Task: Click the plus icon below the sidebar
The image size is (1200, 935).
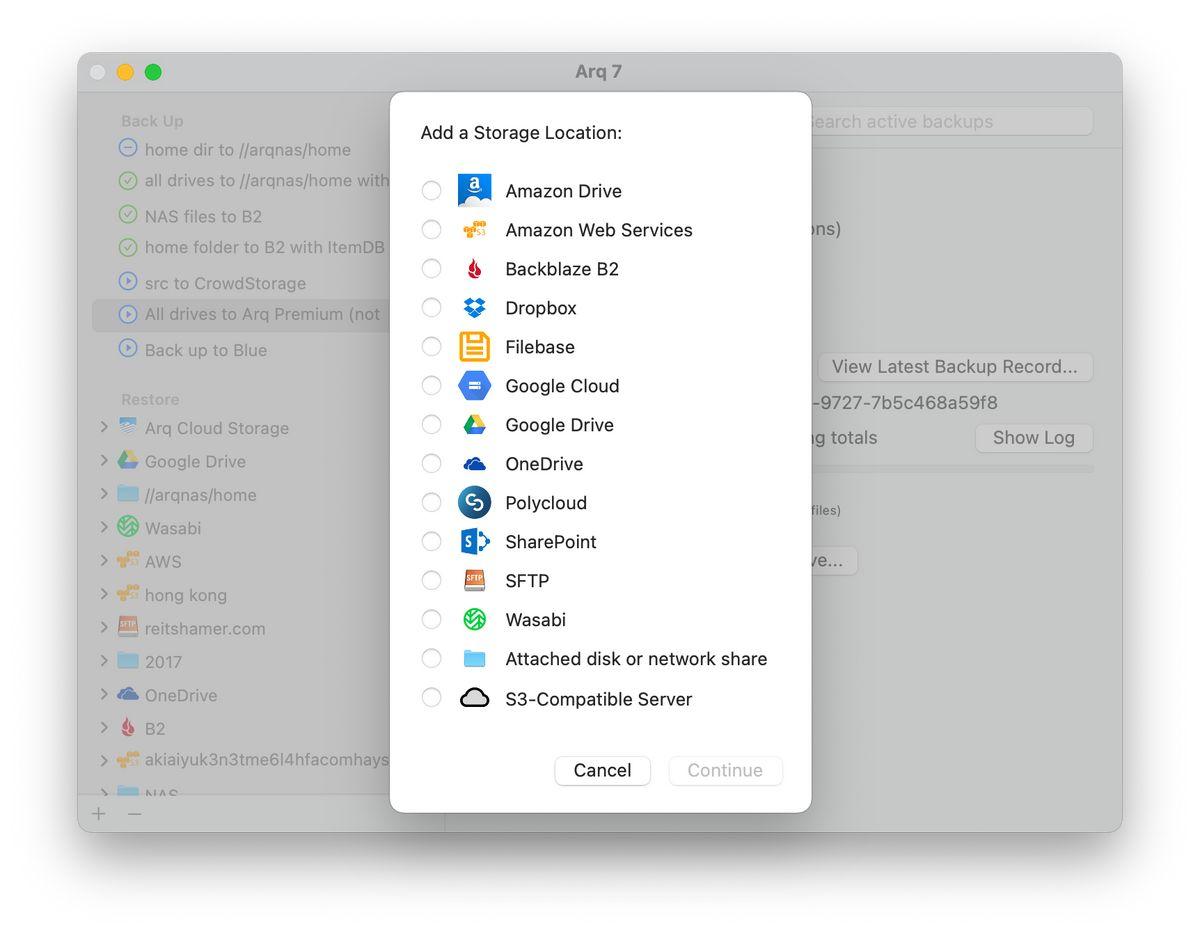Action: (x=98, y=813)
